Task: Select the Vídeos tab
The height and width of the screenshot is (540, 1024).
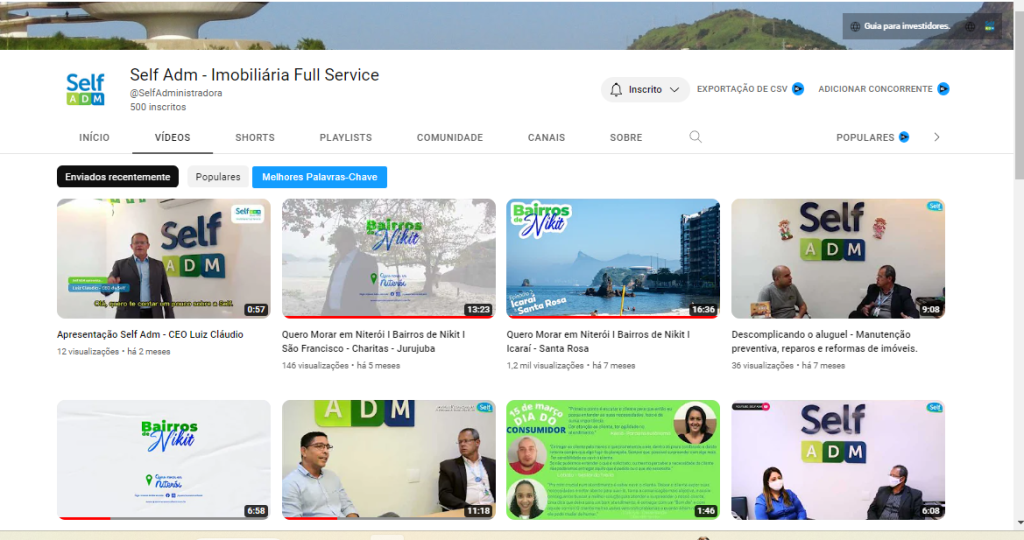Action: point(172,137)
